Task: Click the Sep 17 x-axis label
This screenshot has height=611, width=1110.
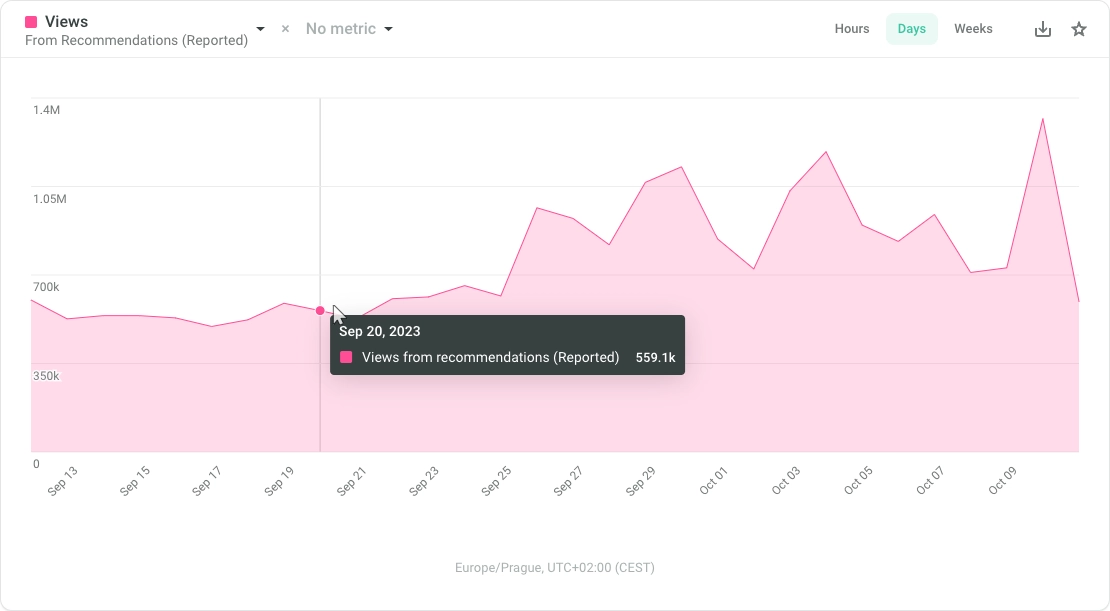Action: tap(207, 481)
